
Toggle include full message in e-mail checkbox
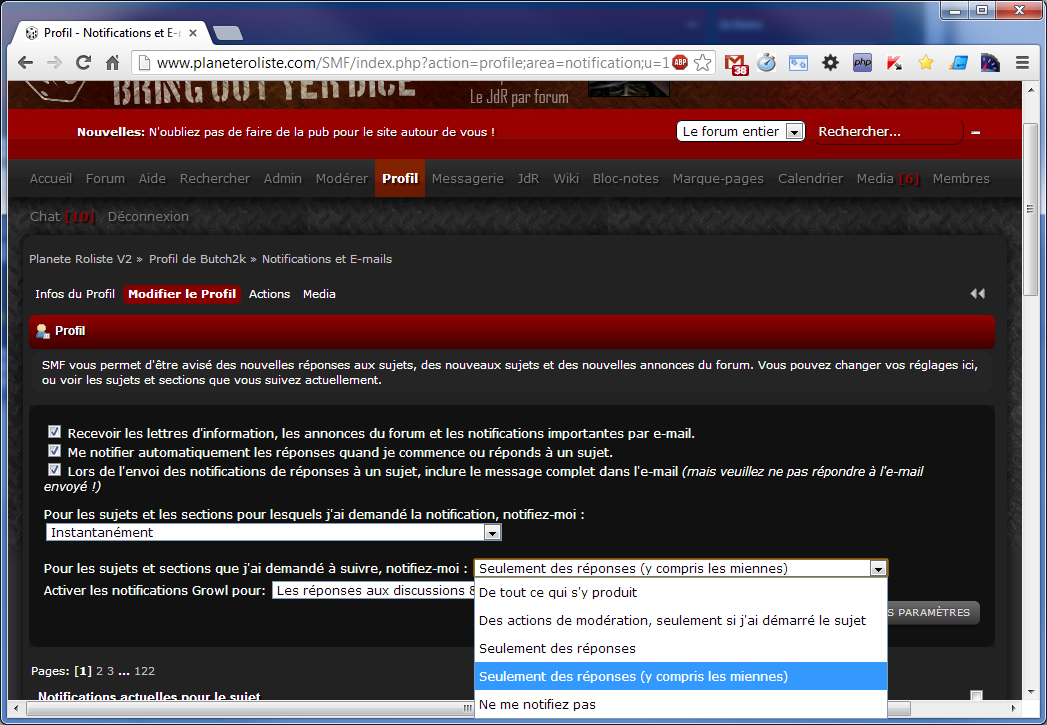pos(55,470)
